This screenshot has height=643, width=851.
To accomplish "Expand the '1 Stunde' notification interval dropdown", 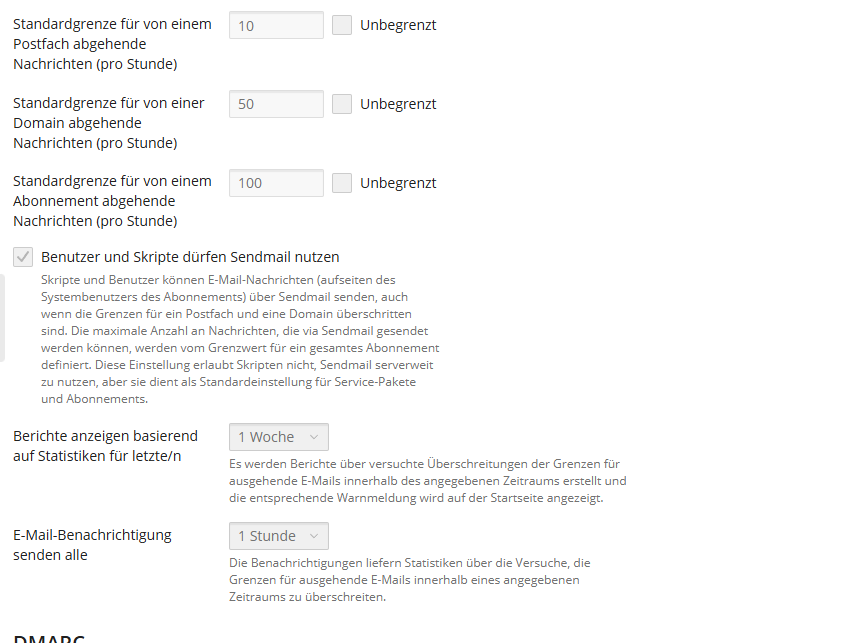I will click(x=278, y=536).
